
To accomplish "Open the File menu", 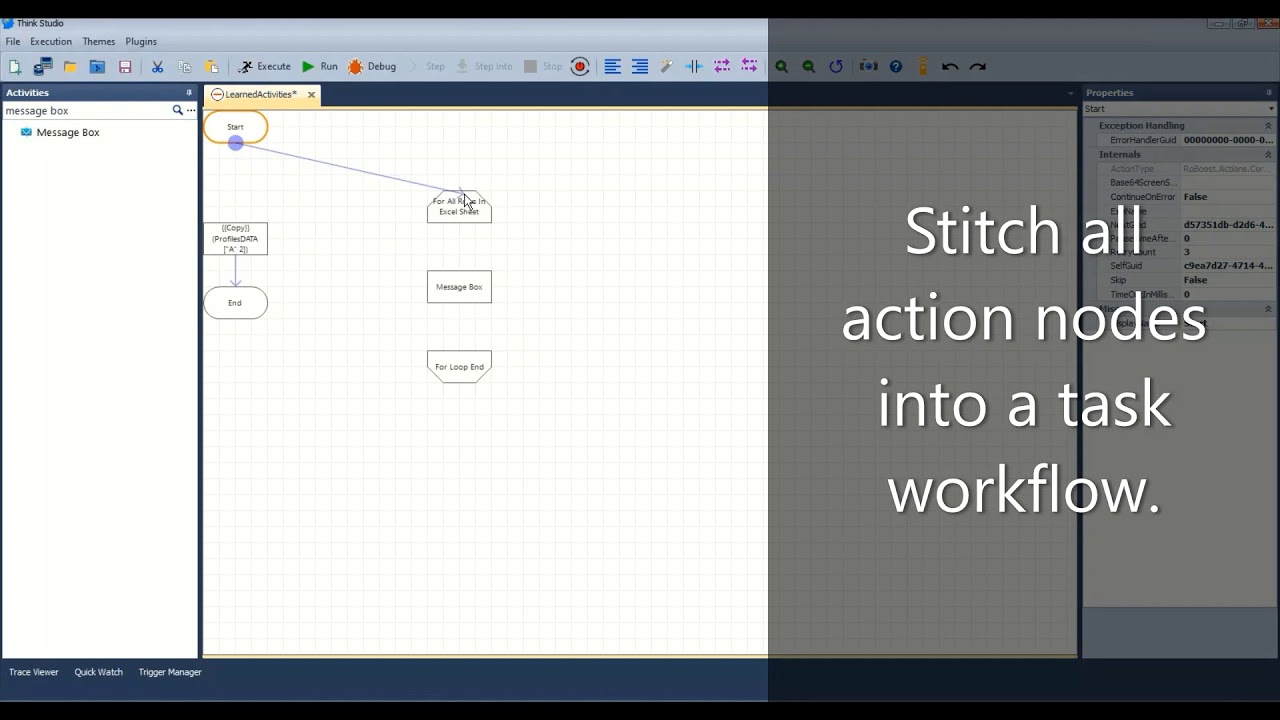I will tap(13, 42).
